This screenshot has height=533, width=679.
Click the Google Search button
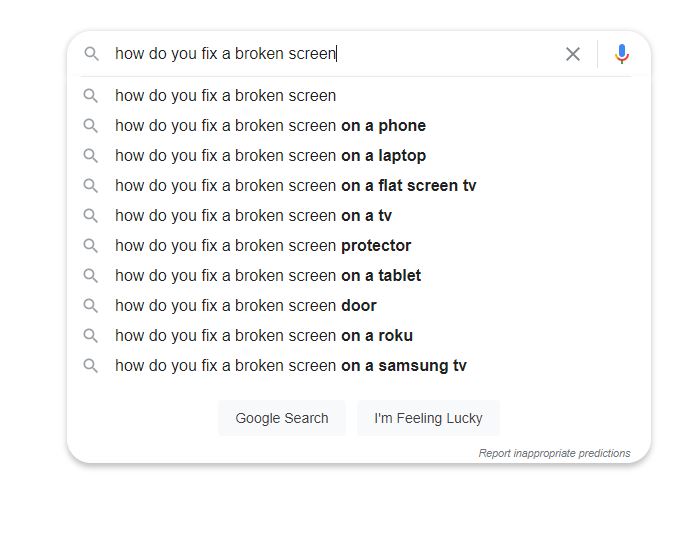[282, 418]
